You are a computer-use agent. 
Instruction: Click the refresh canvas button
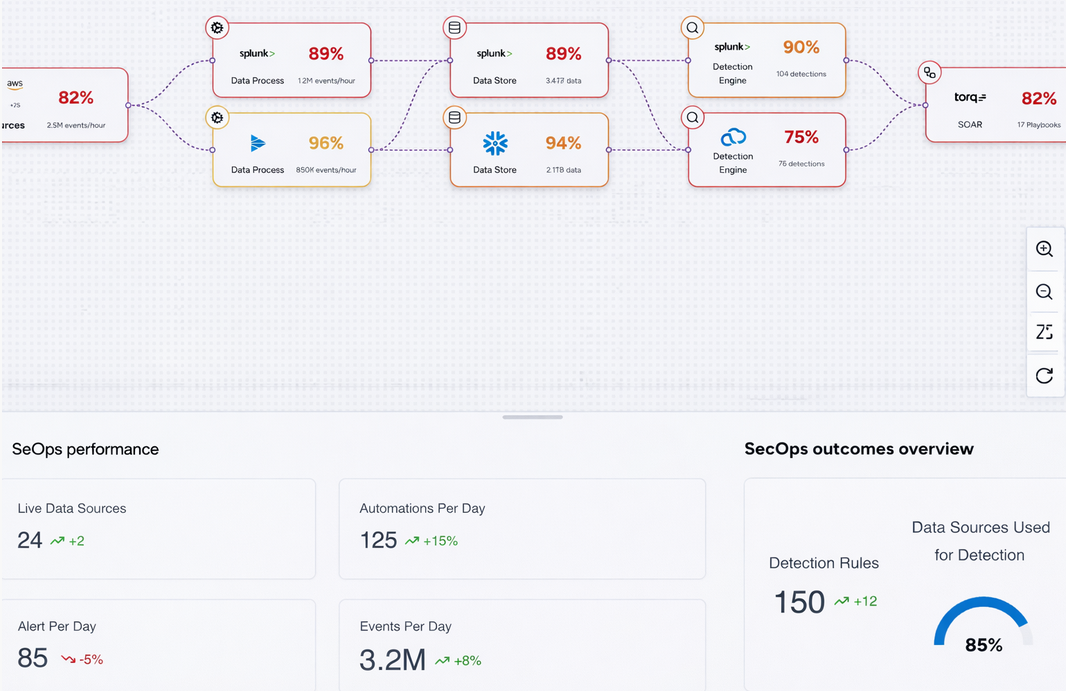[x=1044, y=376]
